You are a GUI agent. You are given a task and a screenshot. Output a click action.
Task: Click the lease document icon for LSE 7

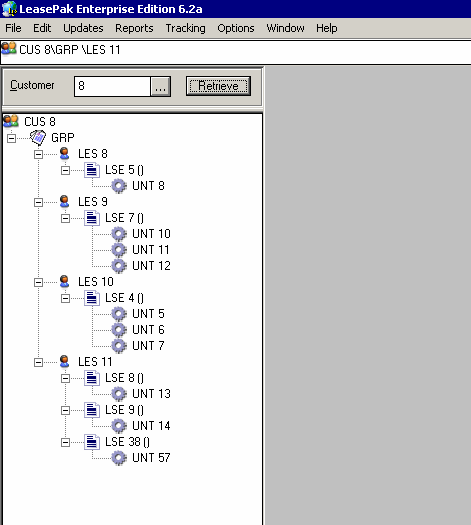(92, 218)
